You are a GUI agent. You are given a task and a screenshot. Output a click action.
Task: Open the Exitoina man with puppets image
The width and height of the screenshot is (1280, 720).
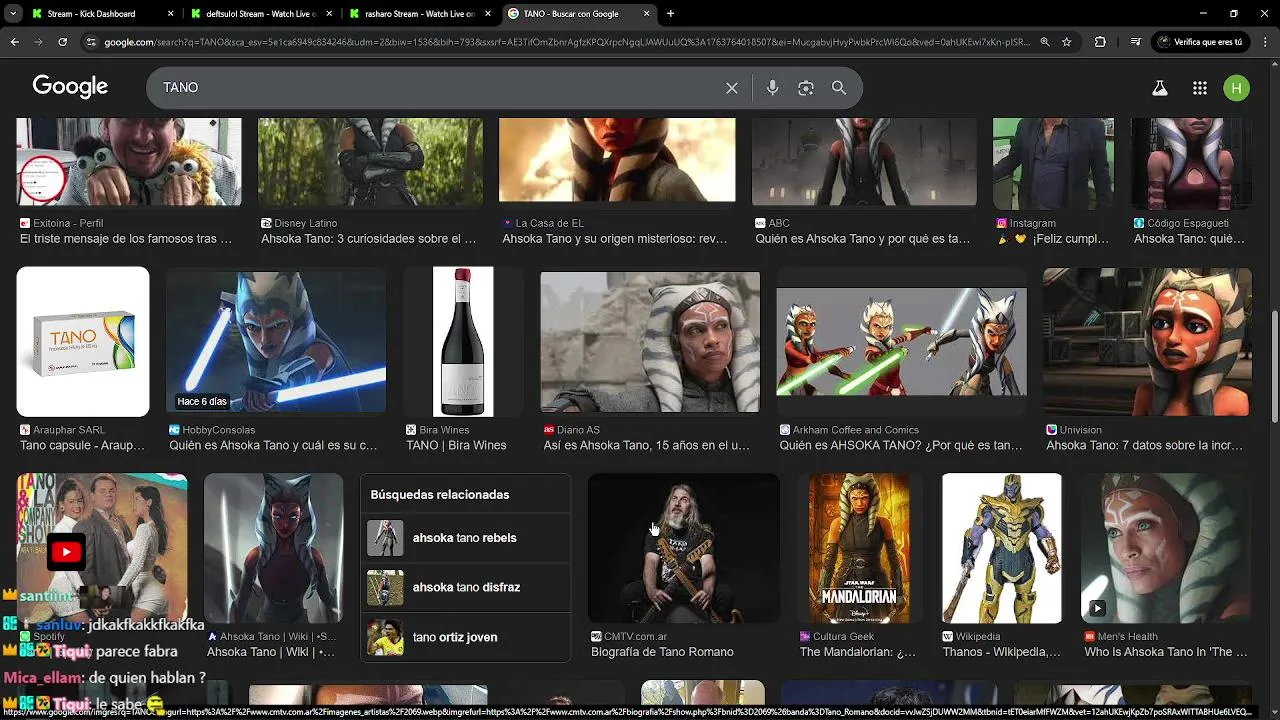pyautogui.click(x=129, y=161)
